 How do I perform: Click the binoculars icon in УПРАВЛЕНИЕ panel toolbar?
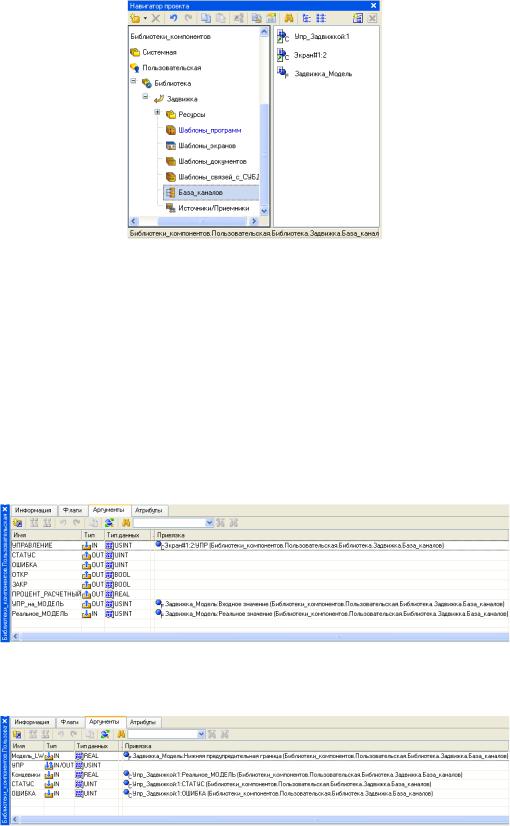point(126,523)
